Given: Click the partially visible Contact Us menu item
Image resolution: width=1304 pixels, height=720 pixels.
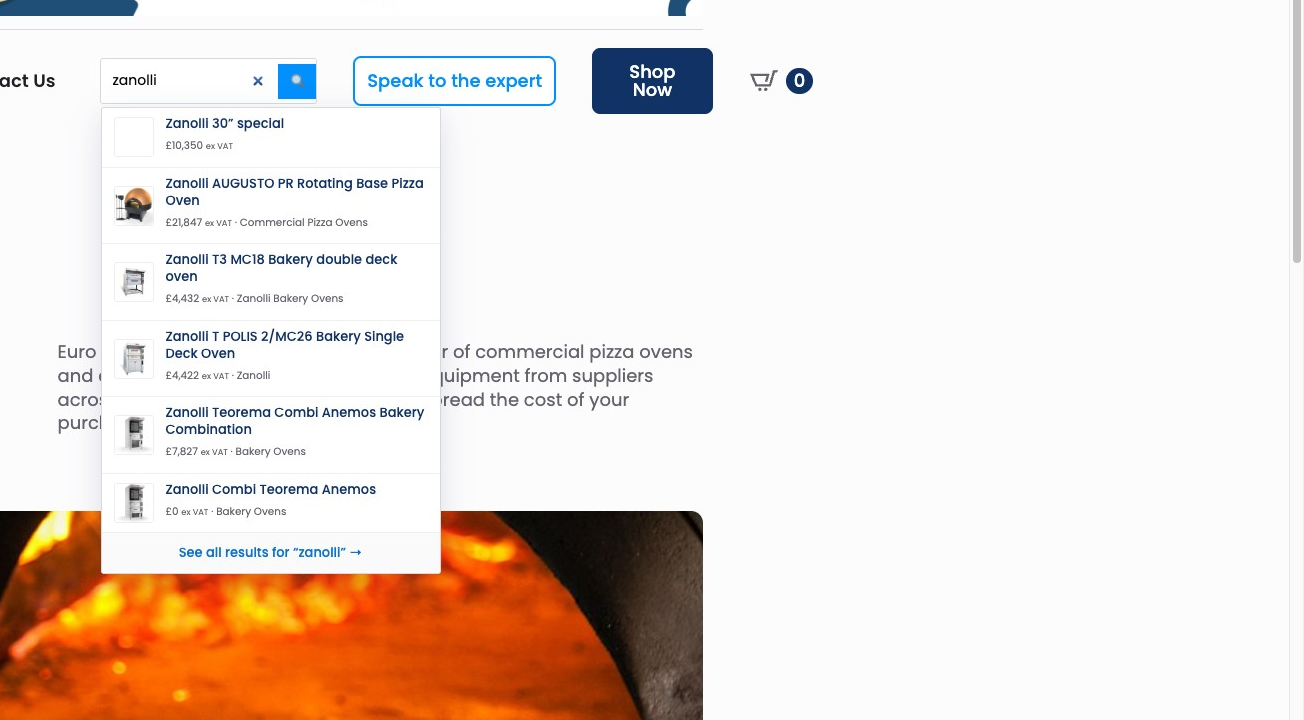Looking at the screenshot, I should (x=27, y=81).
